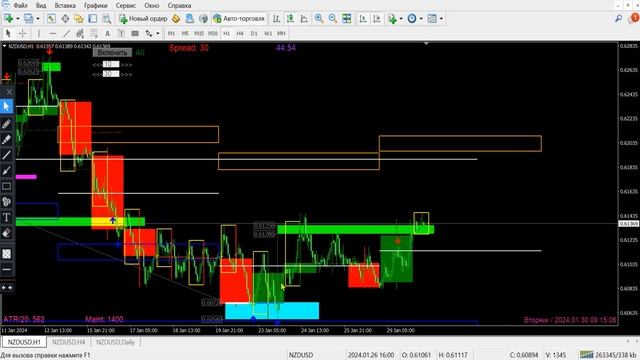Switch chart to bar chart type
Screen dimensions: 640x360
tap(276, 18)
